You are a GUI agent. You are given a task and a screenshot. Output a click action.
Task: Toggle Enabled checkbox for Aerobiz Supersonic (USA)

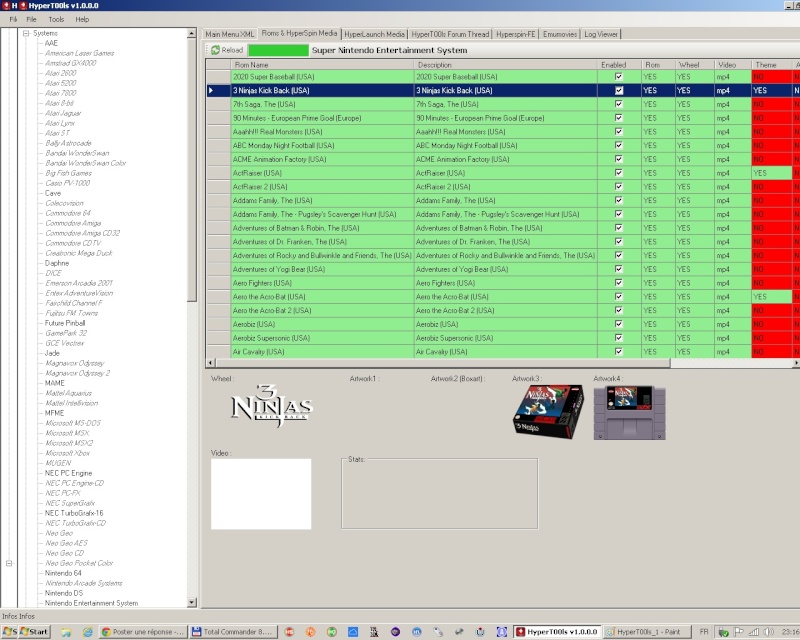tap(619, 338)
